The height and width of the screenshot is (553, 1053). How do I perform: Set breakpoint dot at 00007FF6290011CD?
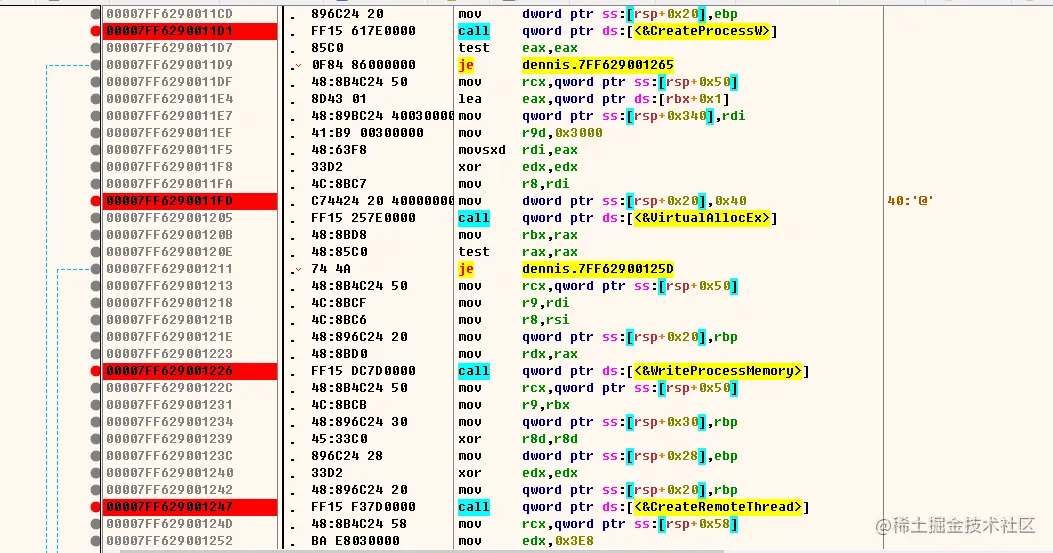coord(95,13)
